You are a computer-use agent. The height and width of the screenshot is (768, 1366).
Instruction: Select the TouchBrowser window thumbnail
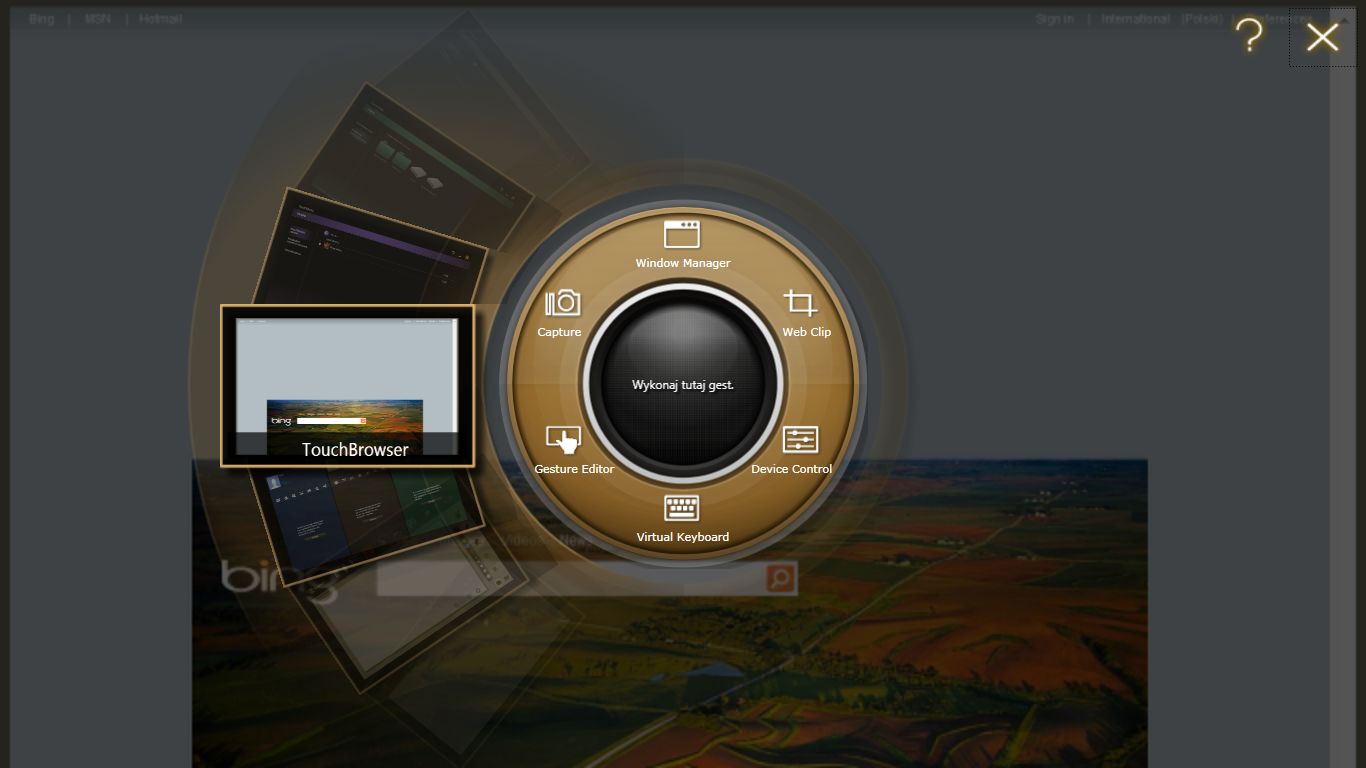click(347, 386)
